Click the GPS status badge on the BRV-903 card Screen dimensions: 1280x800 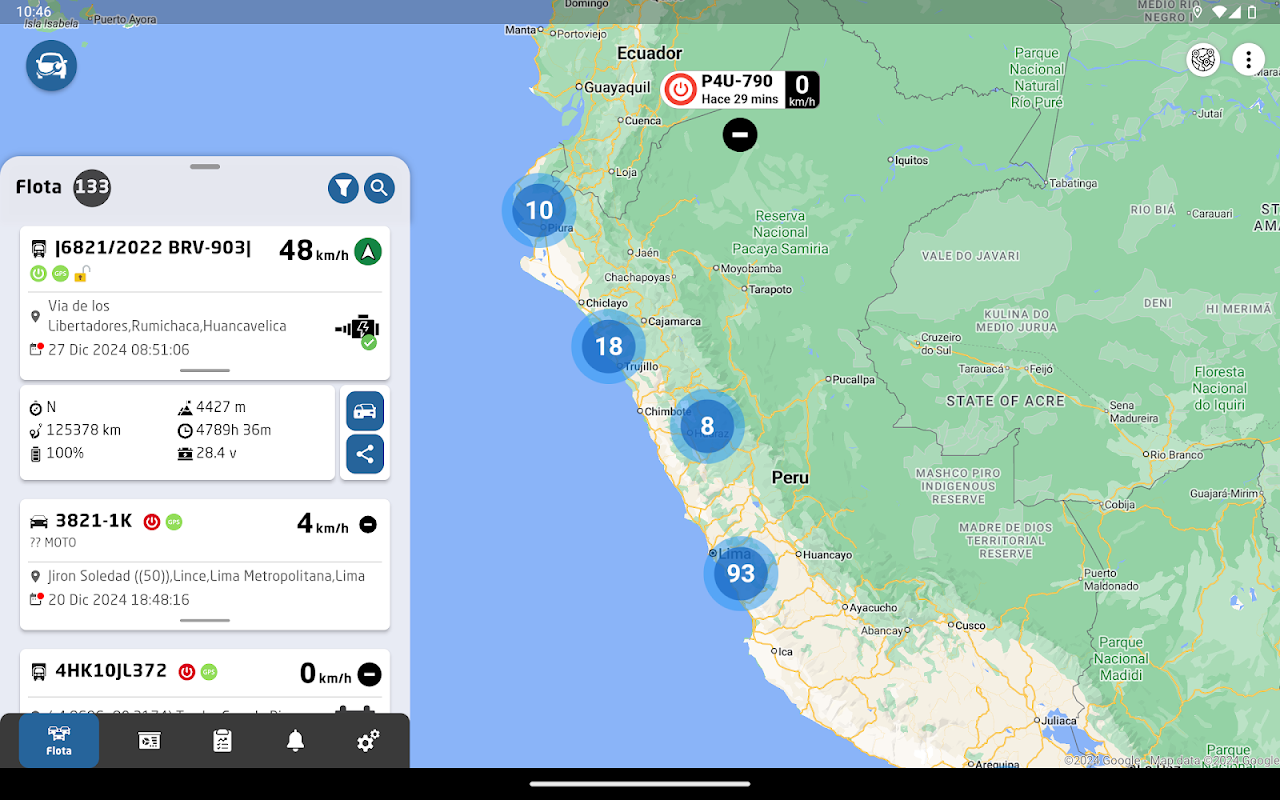[60, 273]
